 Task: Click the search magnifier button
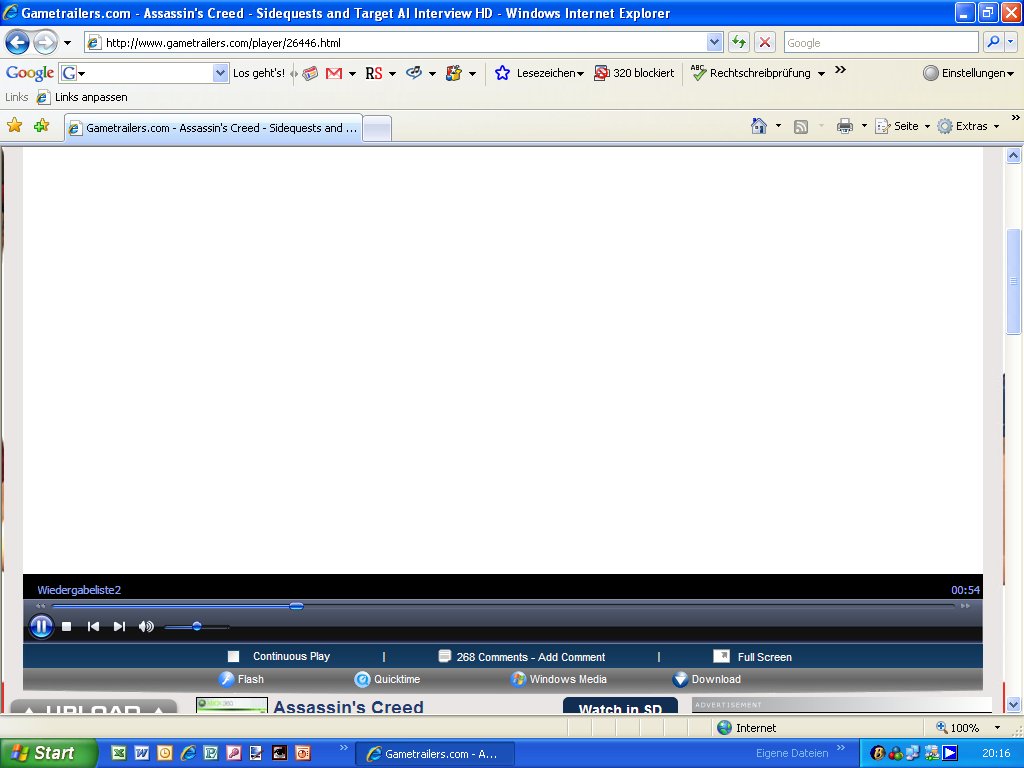click(993, 42)
